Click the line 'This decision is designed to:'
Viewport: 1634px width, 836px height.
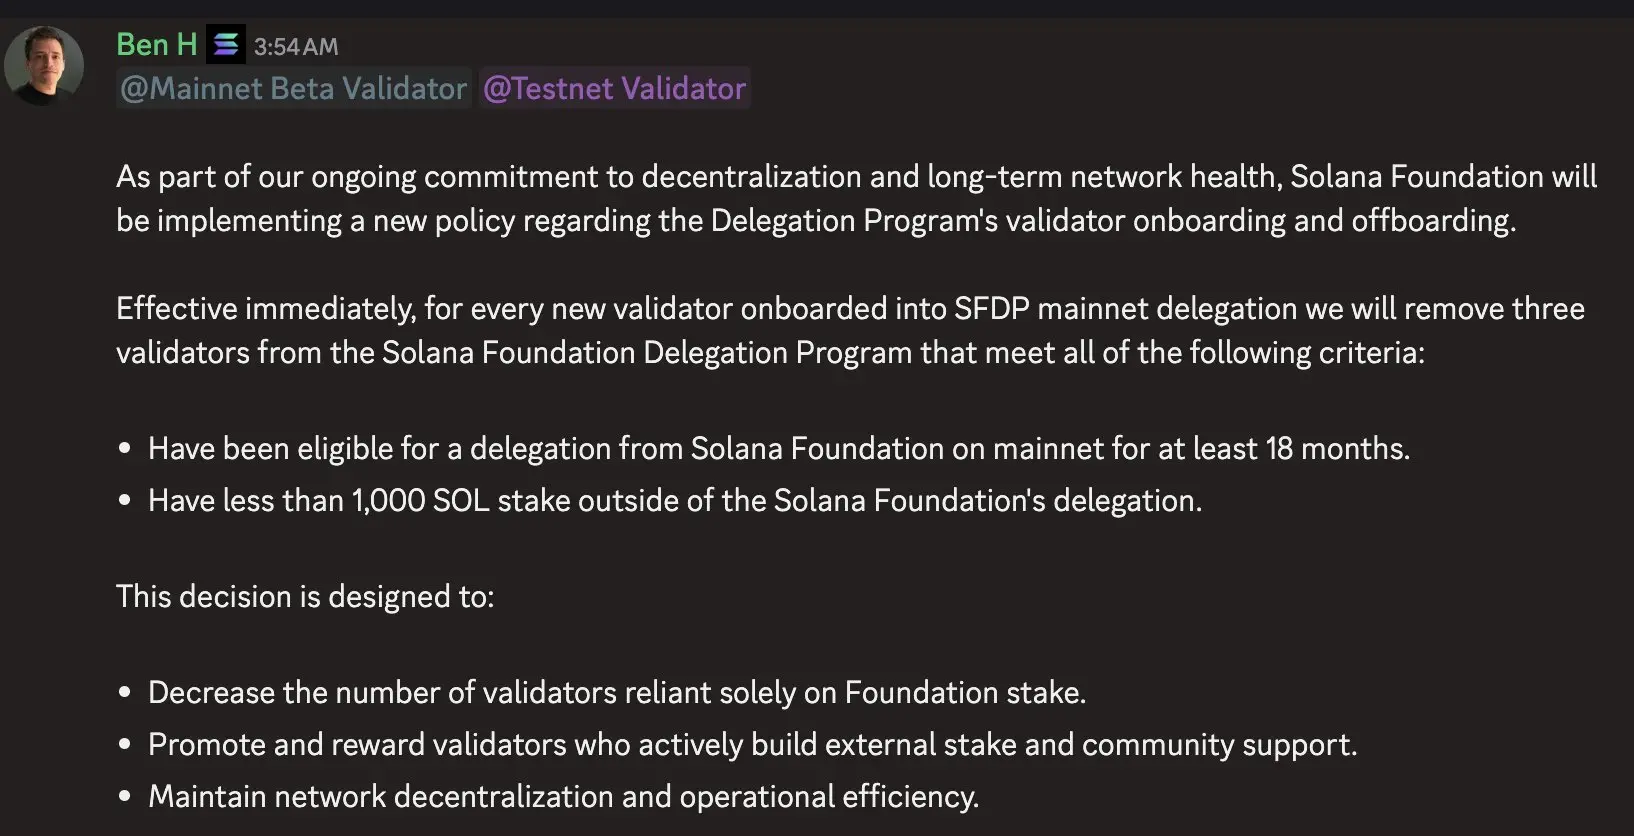[305, 596]
